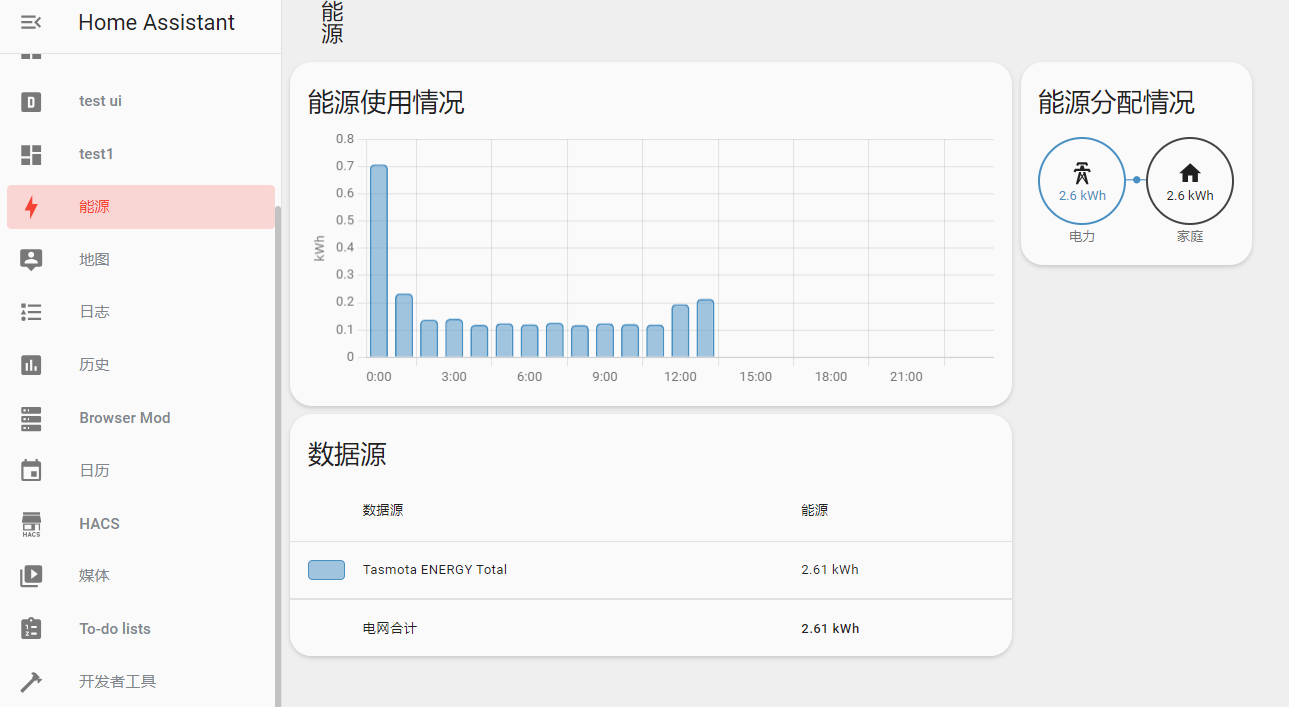Viewport: 1289px width, 707px height.
Task: Open the Browser Mod menu entry
Action: pyautogui.click(x=125, y=418)
